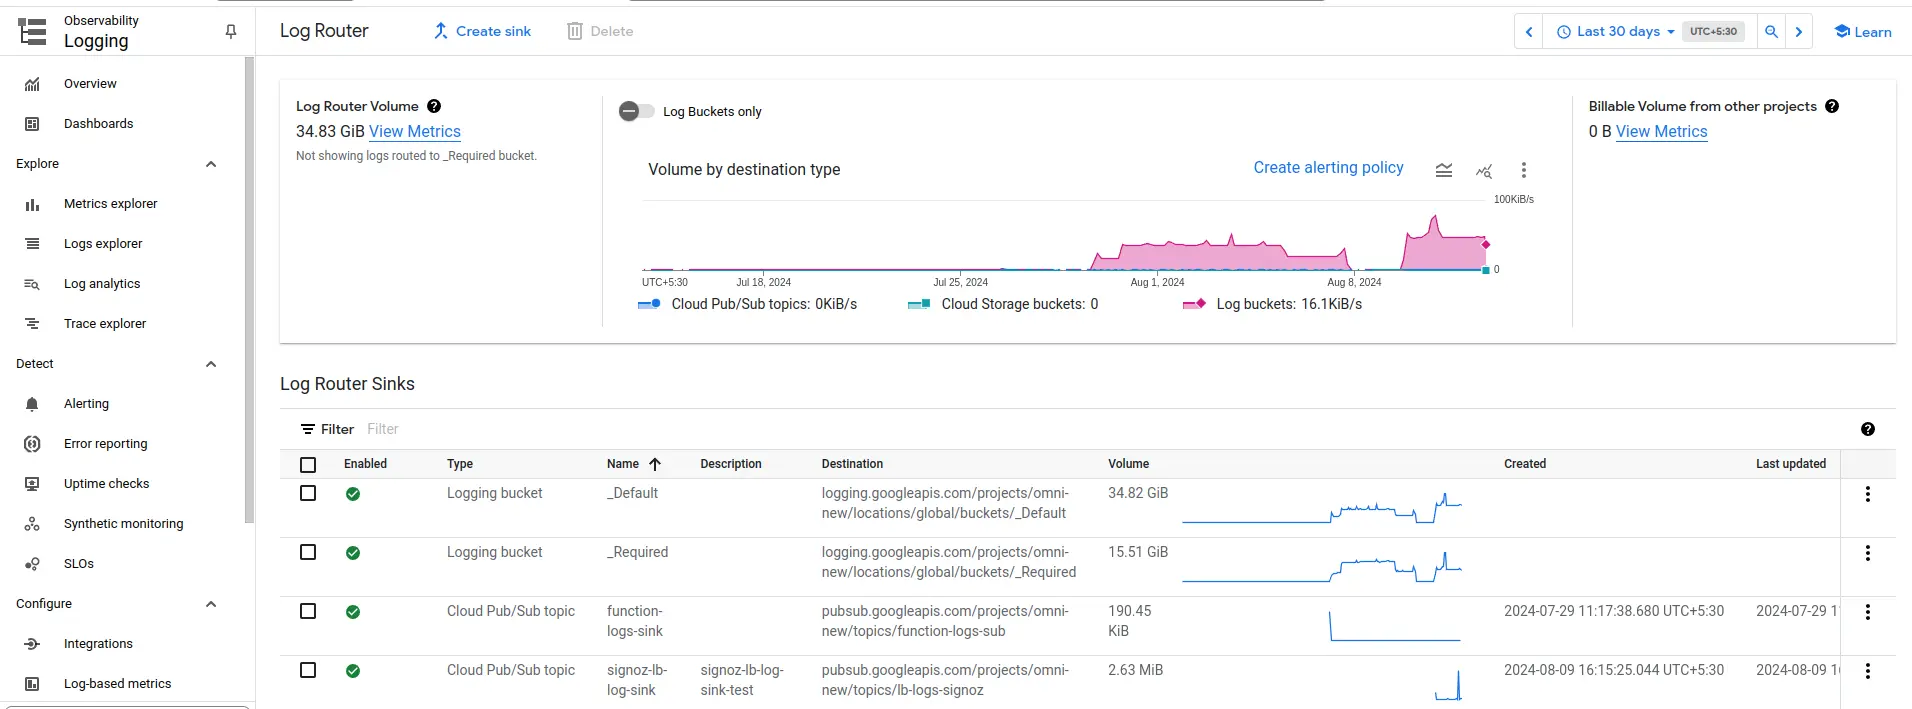Sort by the Created column header
Viewport: 1912px width, 709px height.
tap(1525, 464)
